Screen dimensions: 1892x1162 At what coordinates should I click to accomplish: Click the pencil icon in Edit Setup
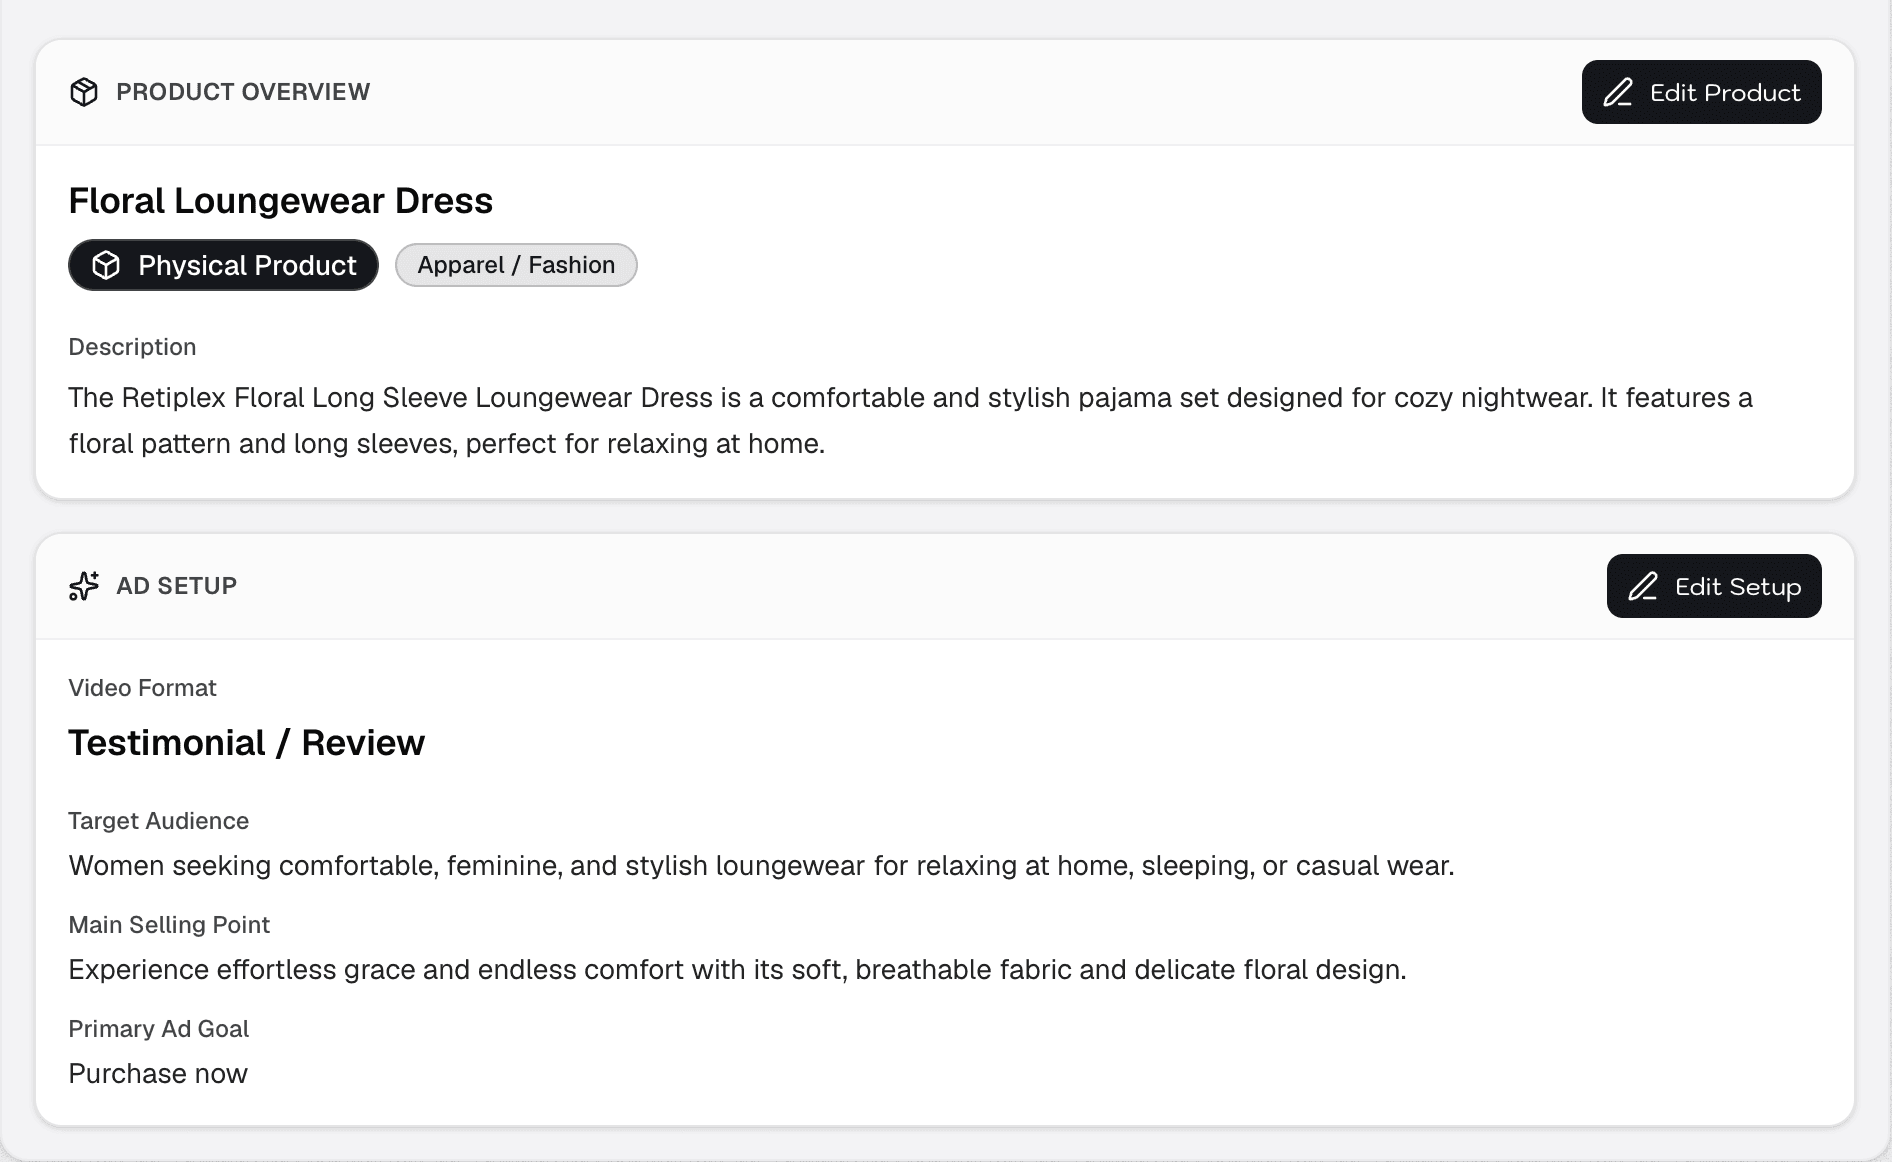click(x=1643, y=587)
